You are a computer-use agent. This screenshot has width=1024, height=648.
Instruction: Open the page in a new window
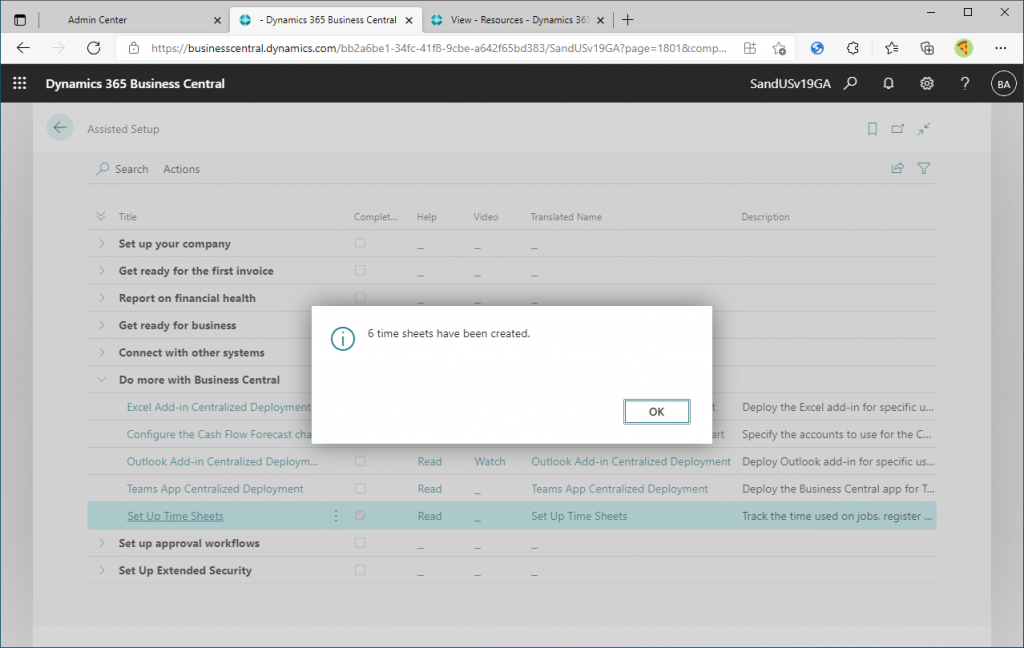tap(898, 129)
